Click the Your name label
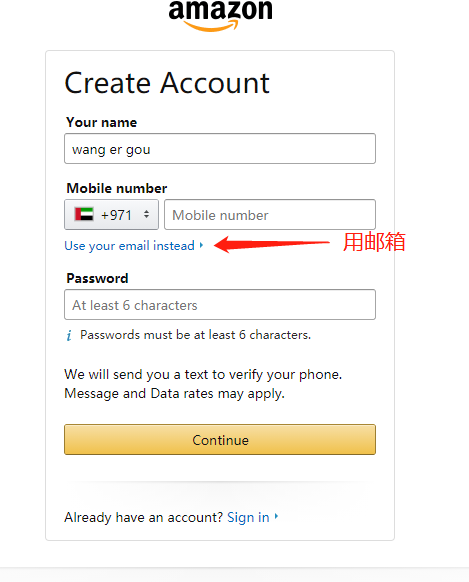The height and width of the screenshot is (582, 469). [102, 122]
